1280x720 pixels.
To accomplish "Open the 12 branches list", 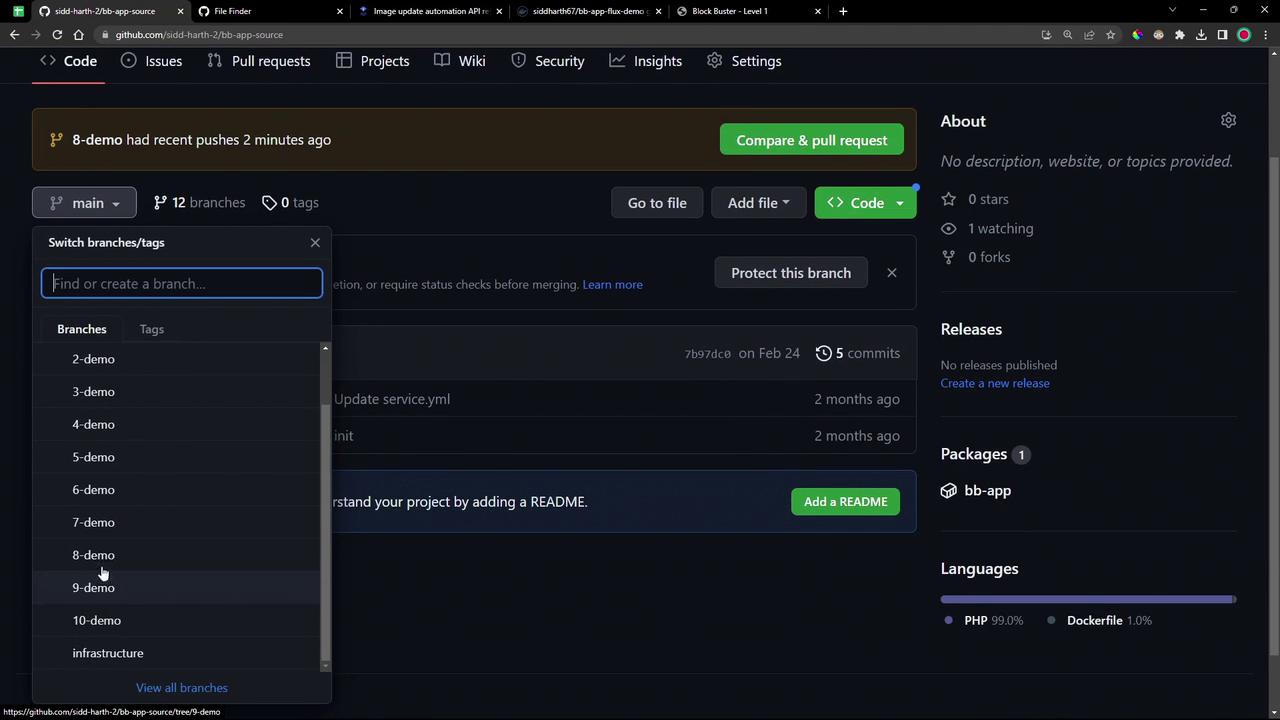I will pos(199,203).
